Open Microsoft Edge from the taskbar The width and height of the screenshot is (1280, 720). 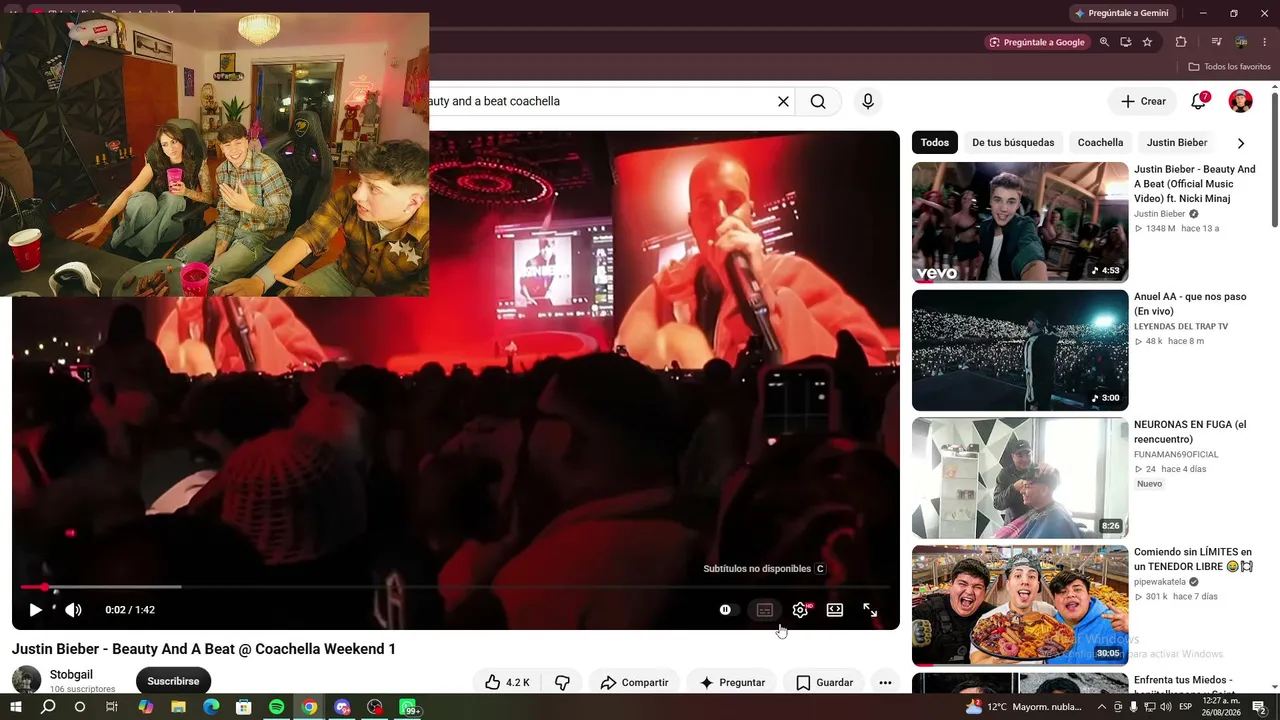tap(211, 707)
